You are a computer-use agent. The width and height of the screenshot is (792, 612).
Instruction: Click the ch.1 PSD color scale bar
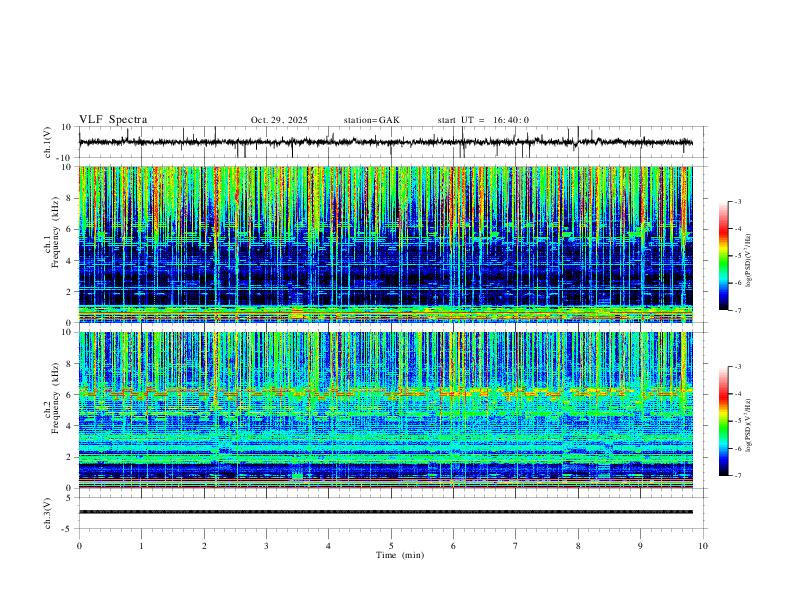[x=723, y=256]
